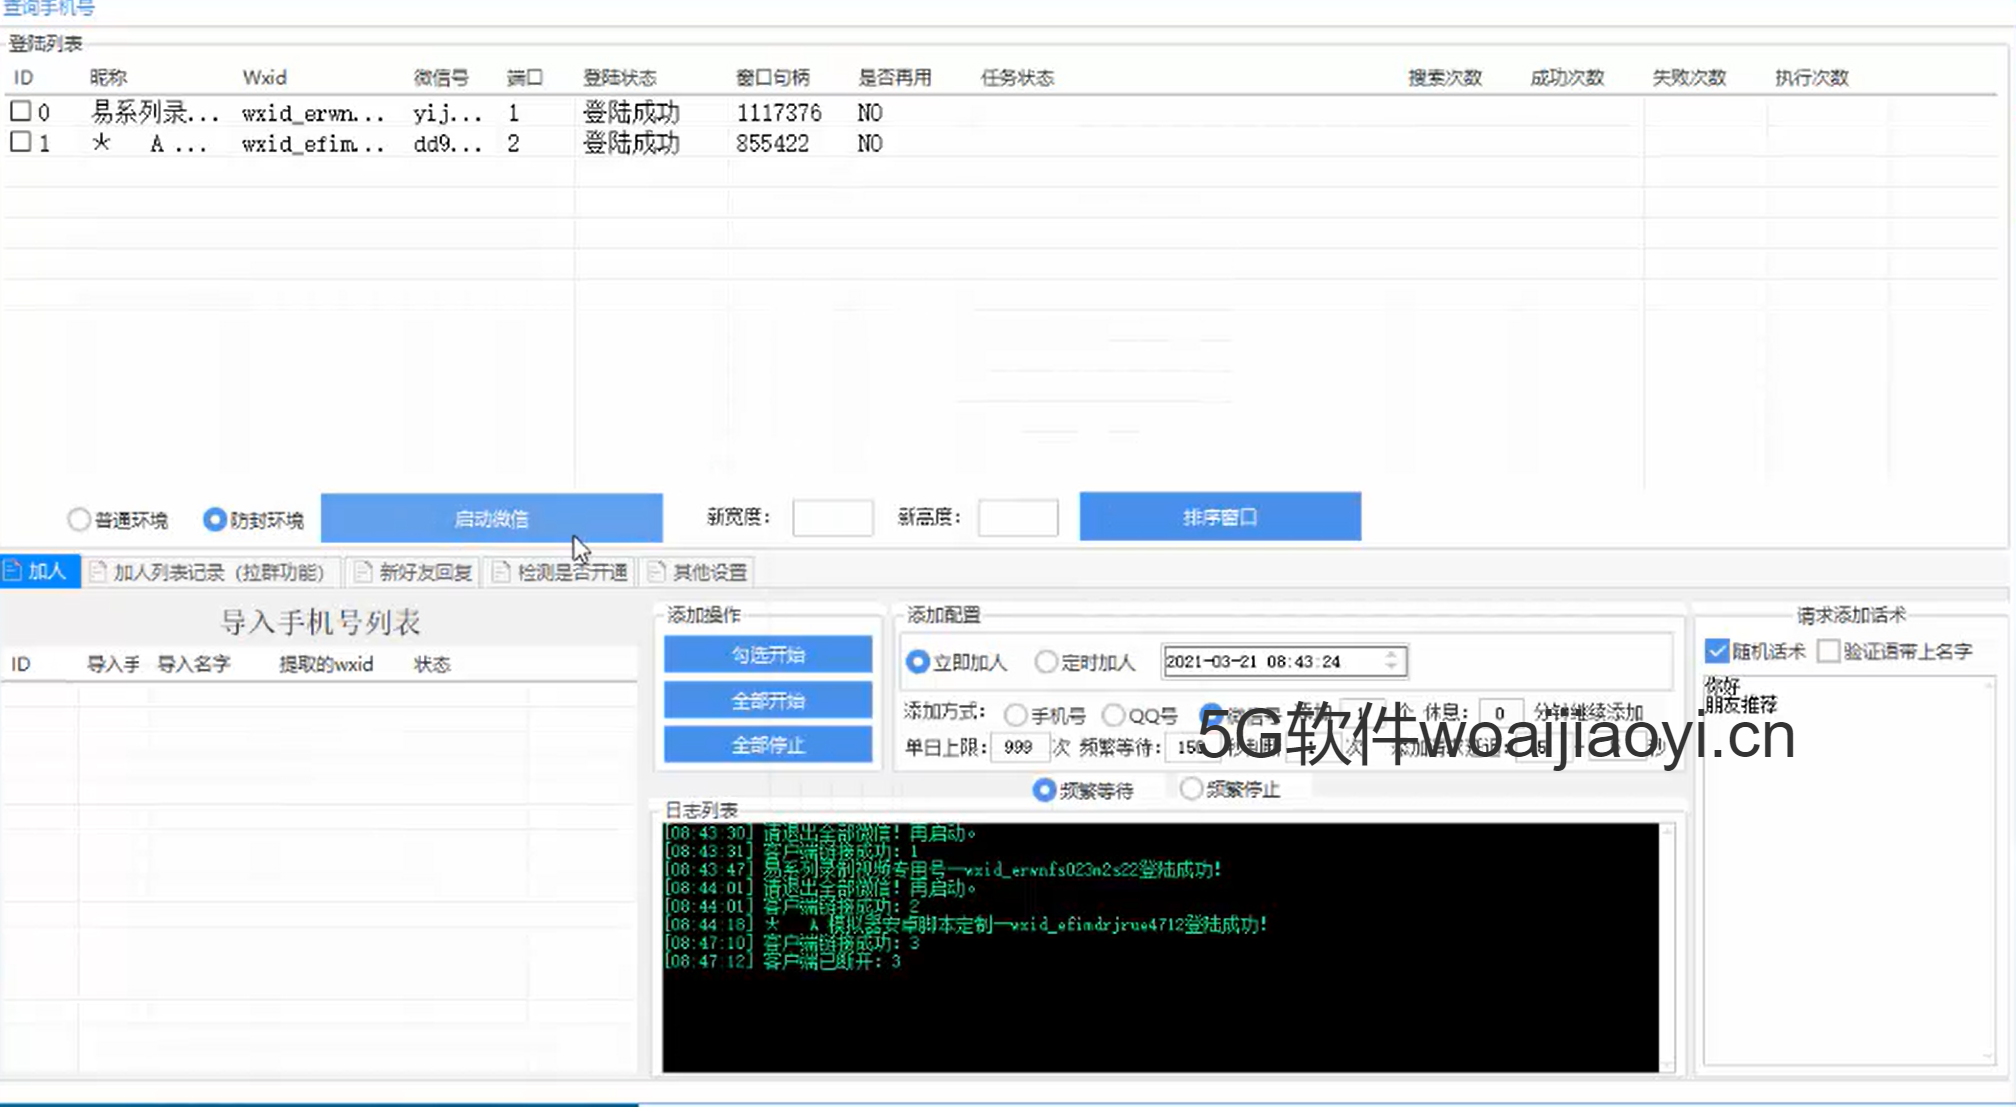Click the 新高度 input box
Image resolution: width=2016 pixels, height=1107 pixels.
click(1017, 518)
